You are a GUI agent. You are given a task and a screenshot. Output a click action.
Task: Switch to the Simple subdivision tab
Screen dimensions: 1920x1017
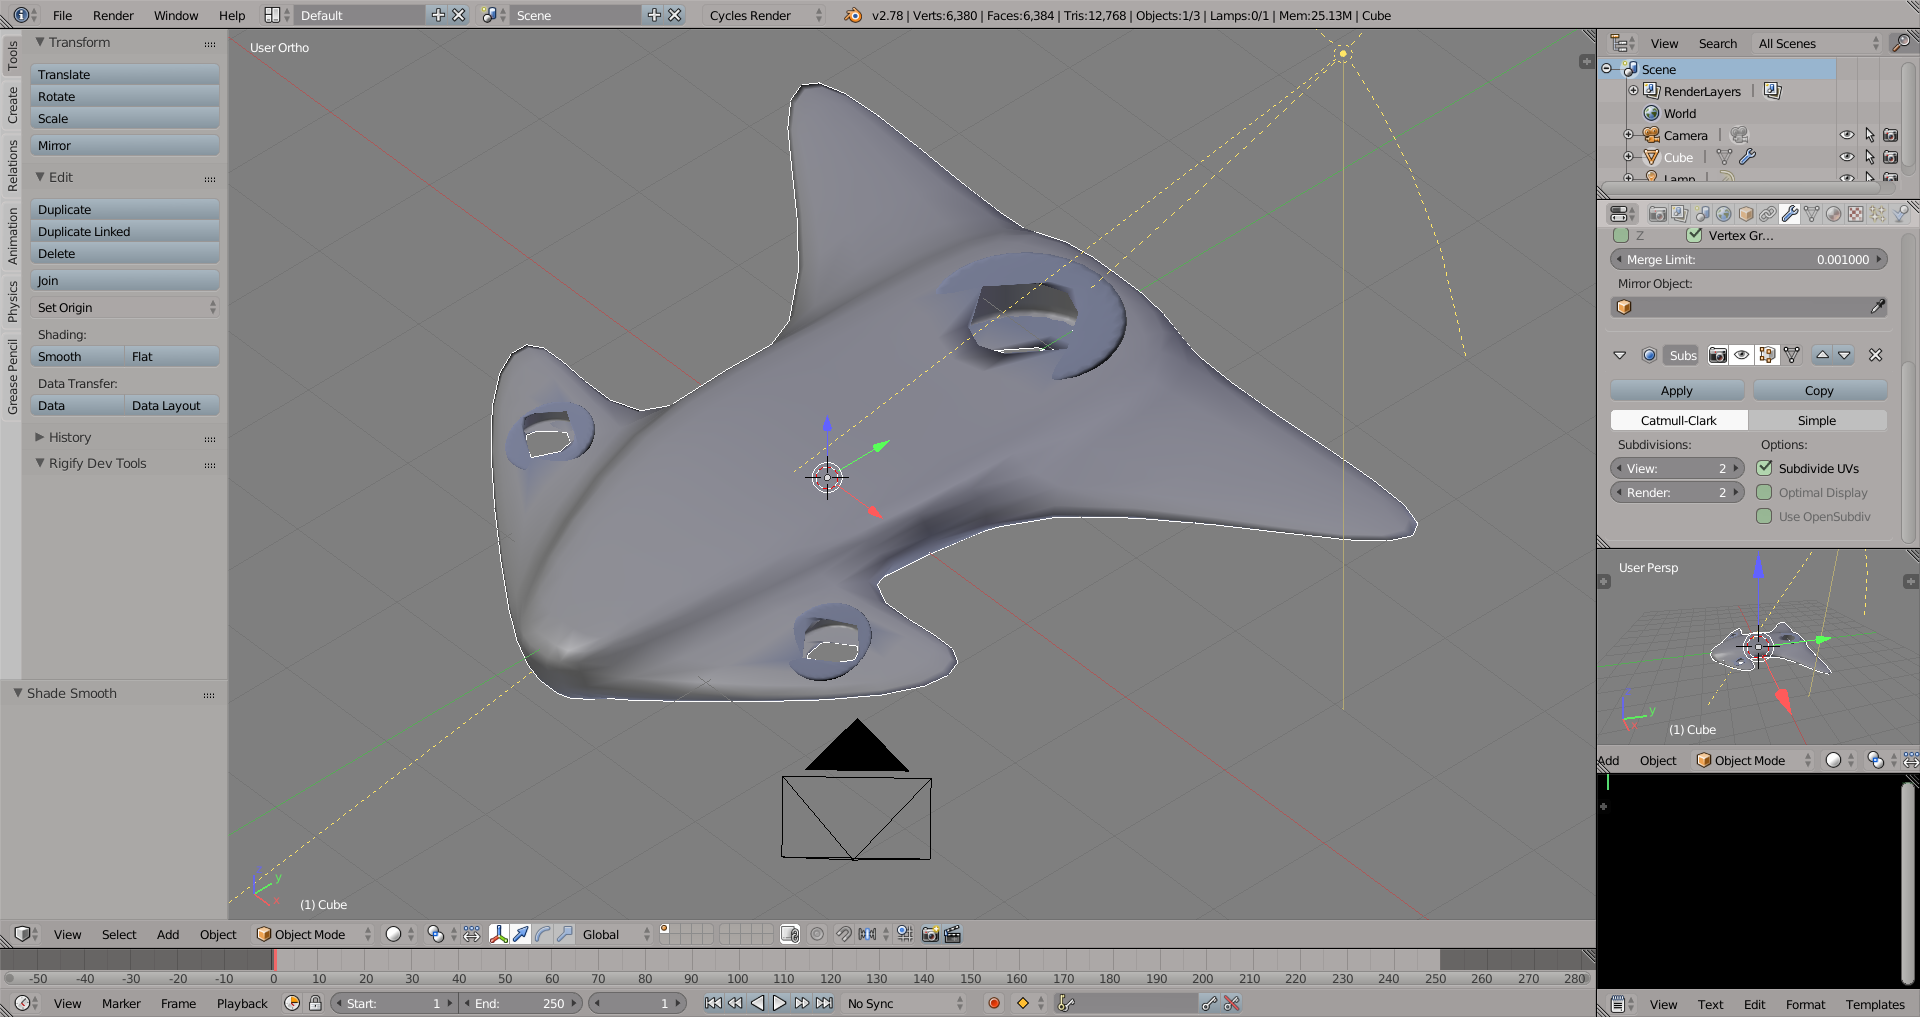coord(1816,421)
